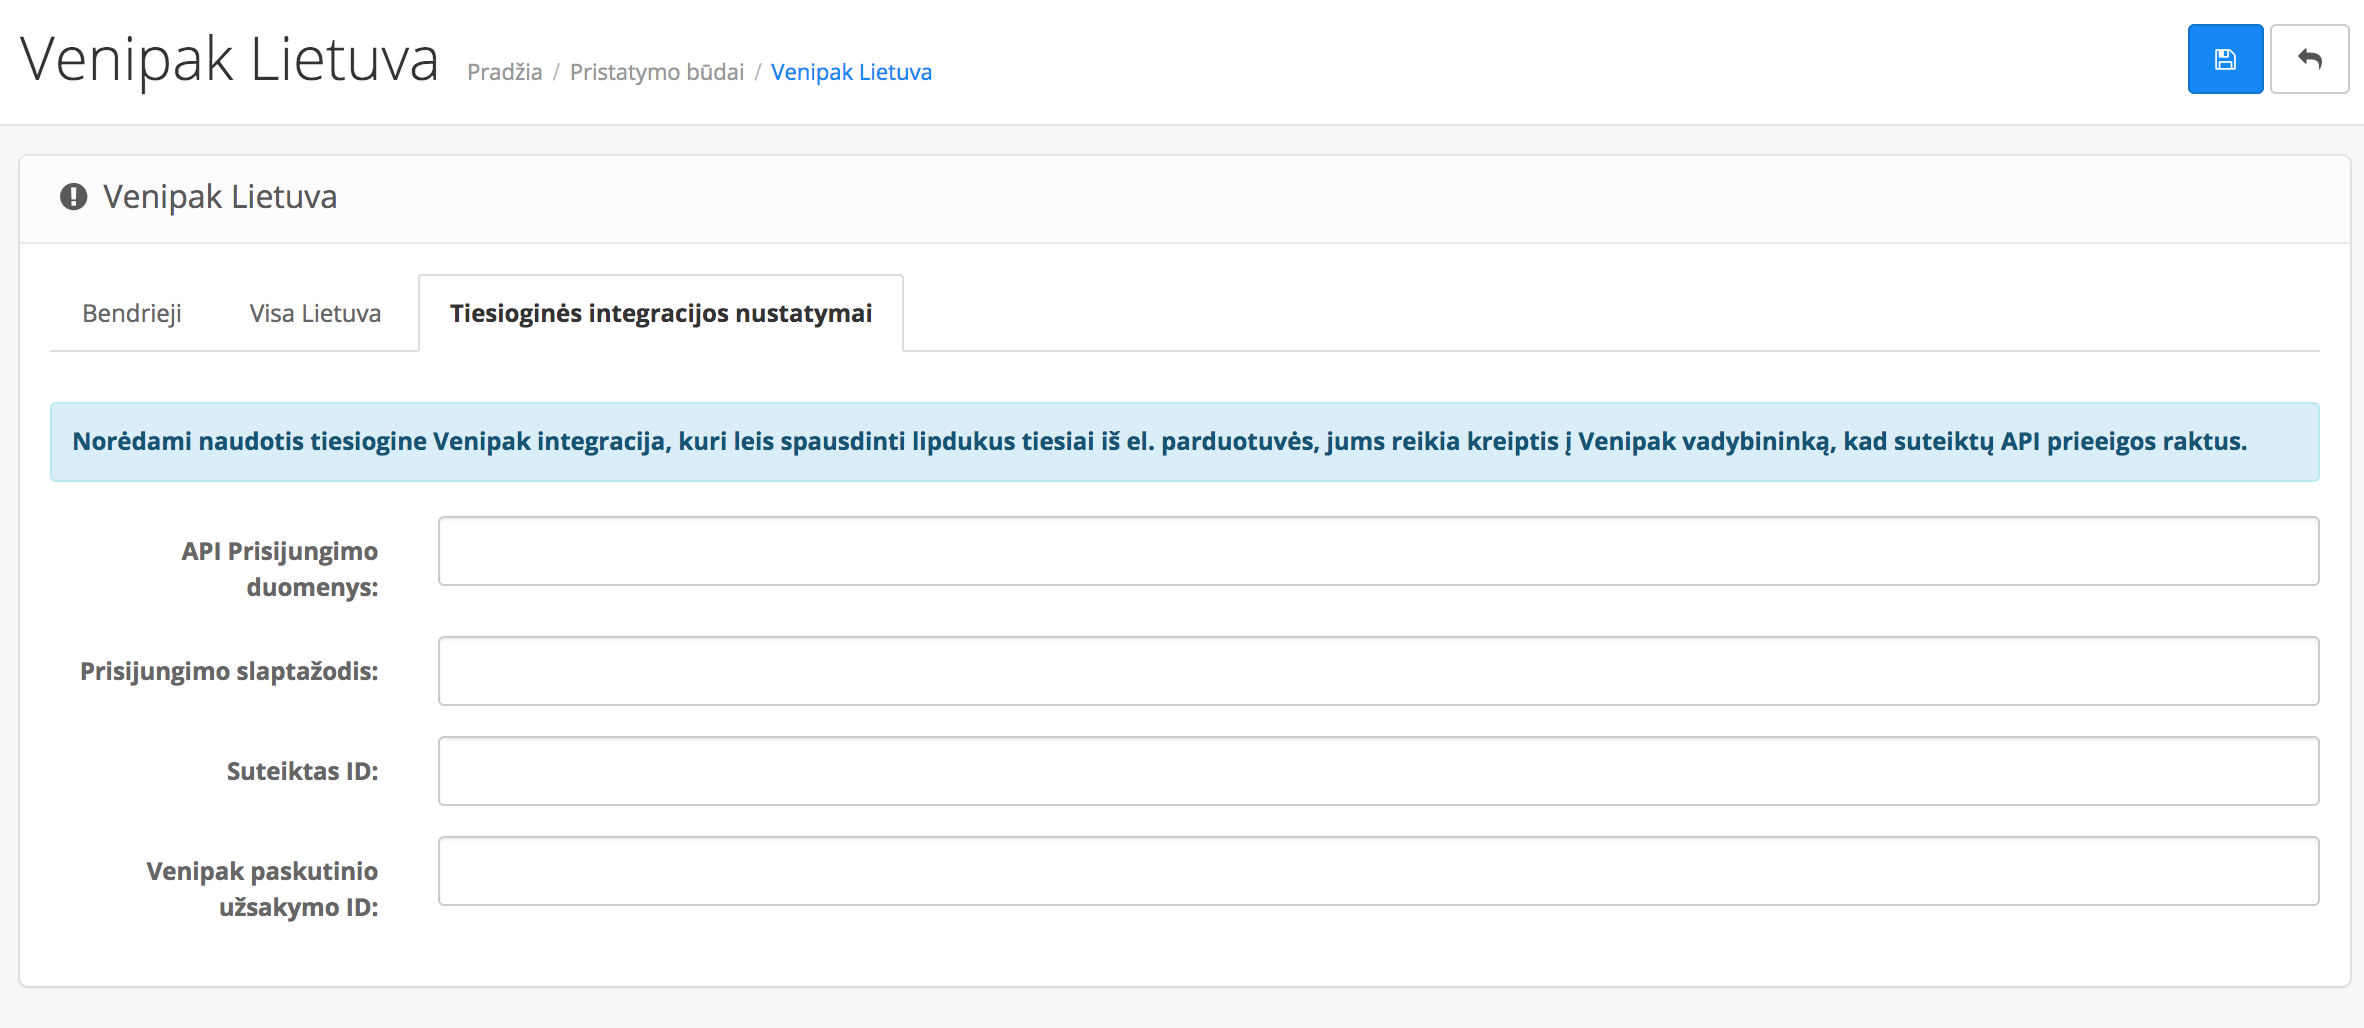Click the 'API Prisijungimo duomenys:' label
The width and height of the screenshot is (2364, 1028).
pos(280,569)
